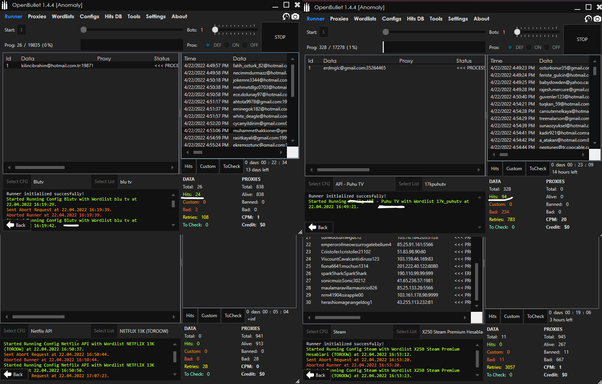Click right arrow of Blutv data list scrollbar
Viewport: 602px width, 384px height.
172,167
